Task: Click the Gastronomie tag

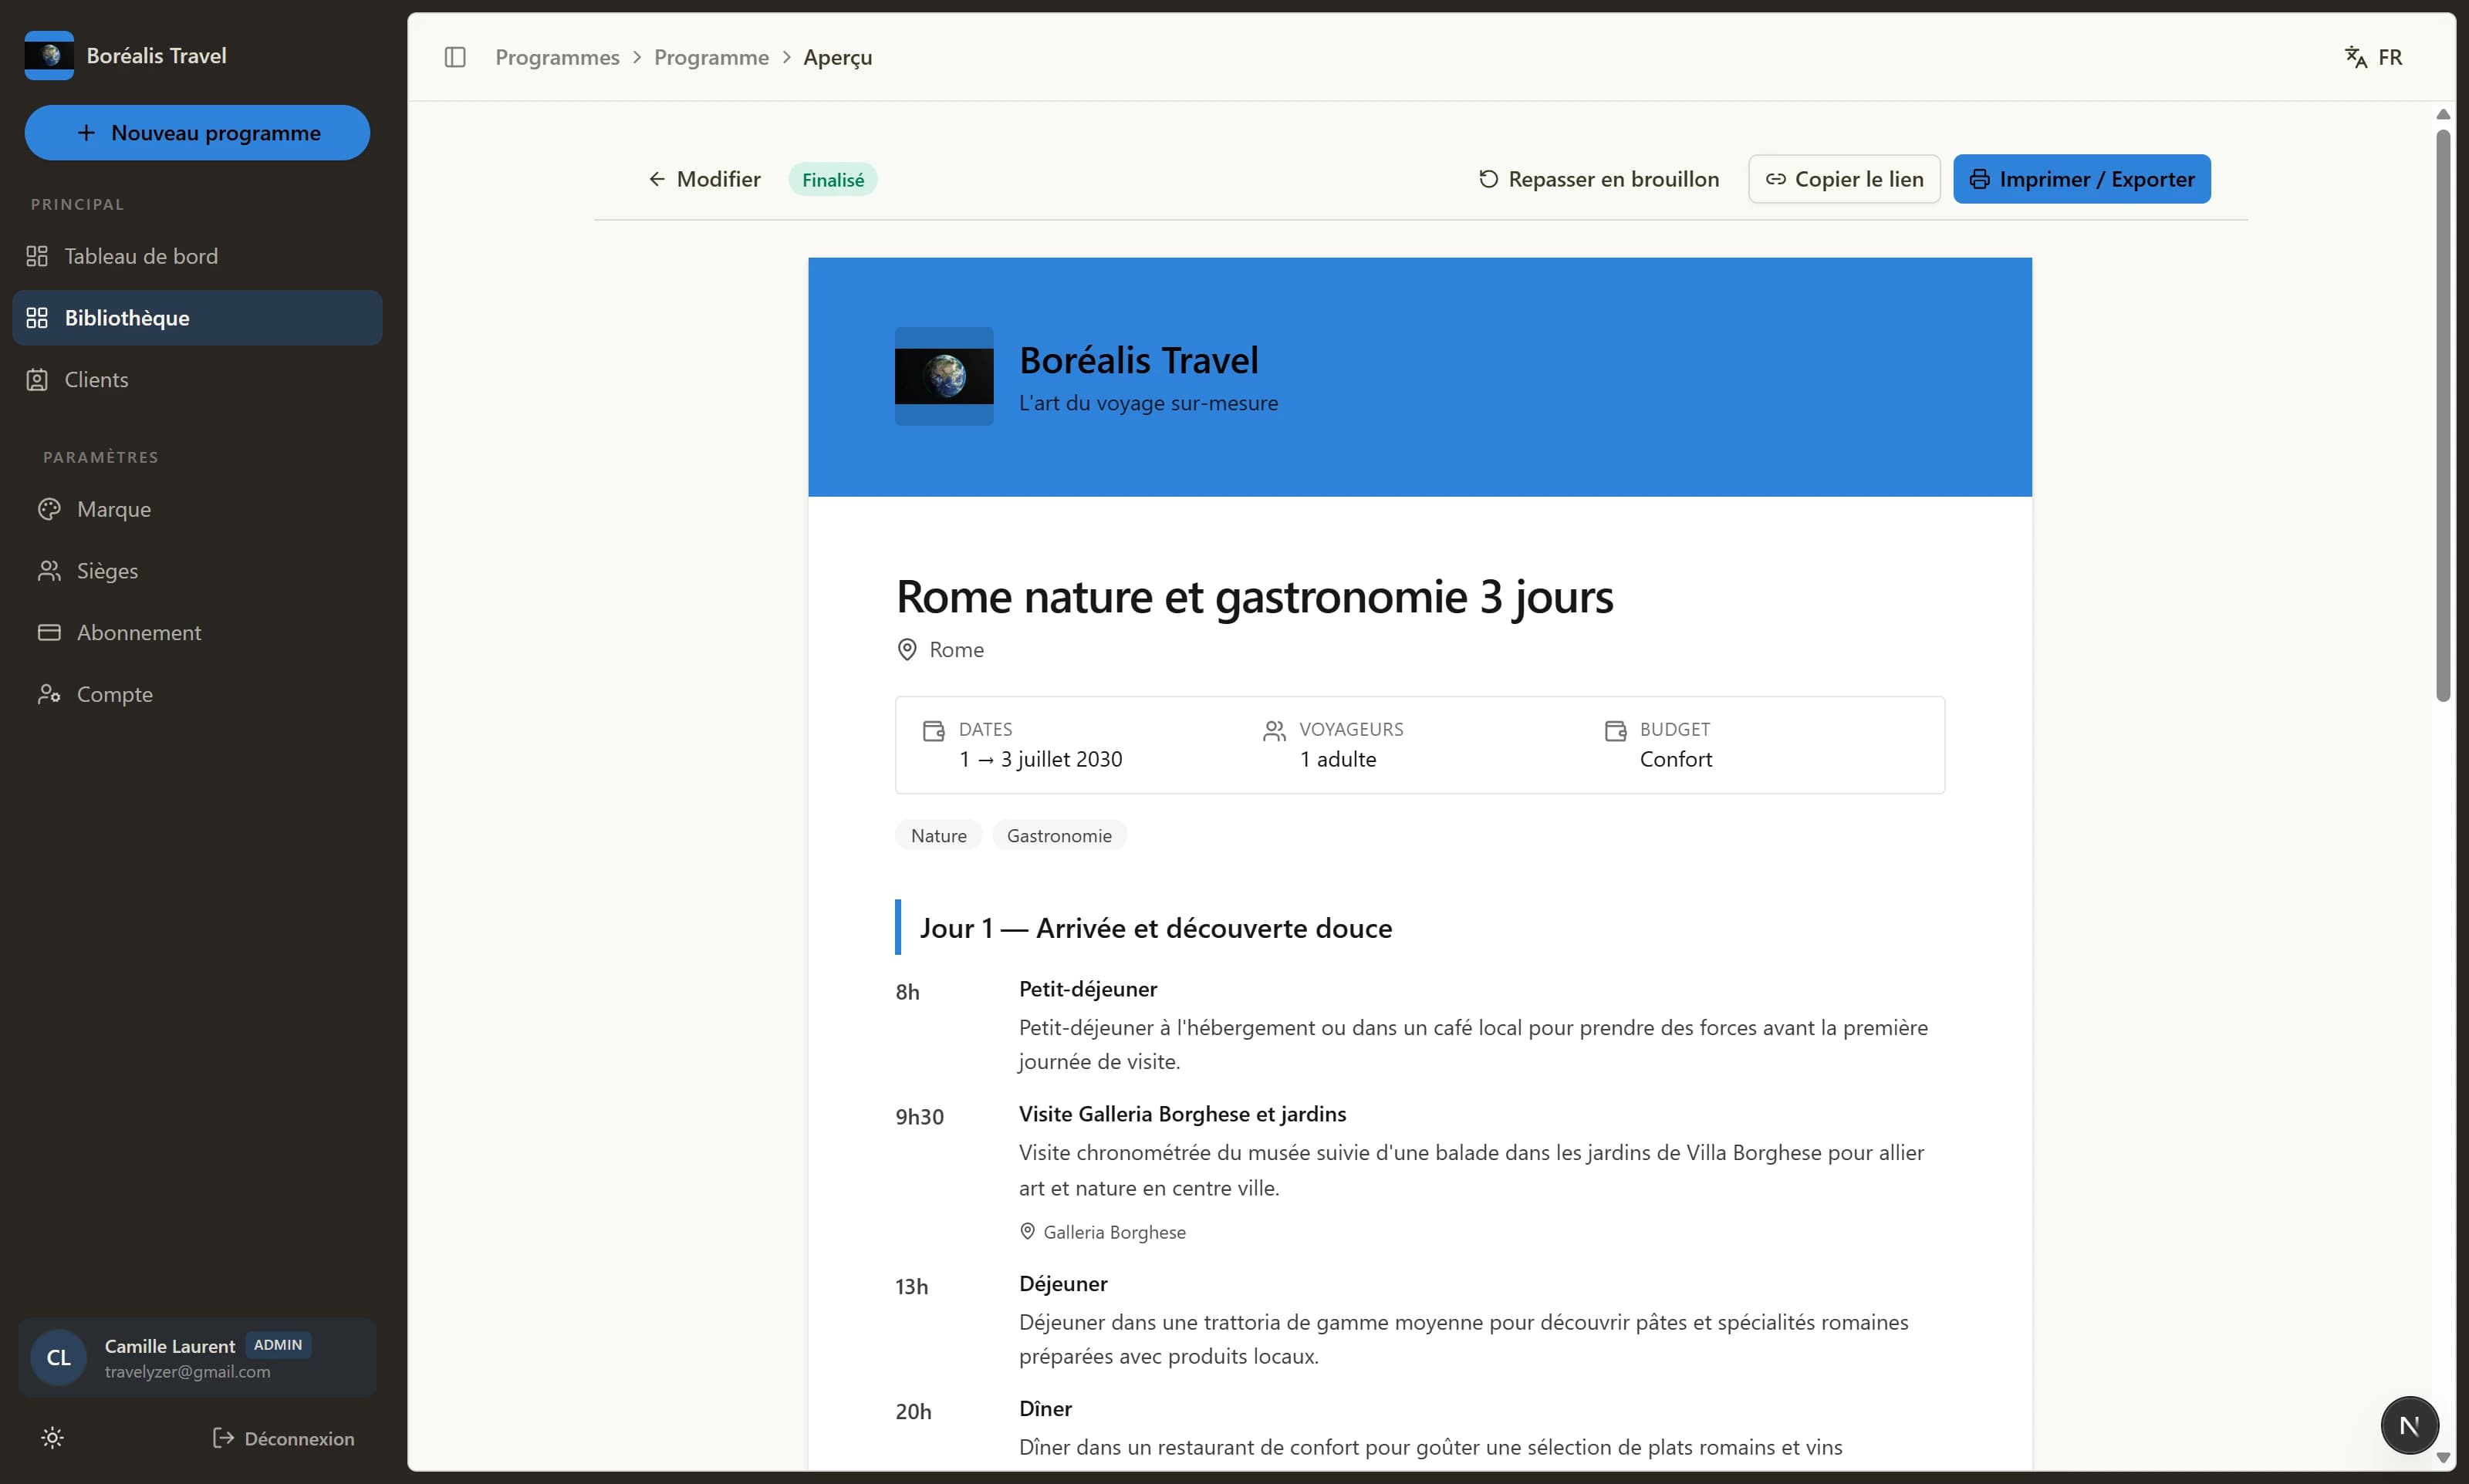Action: (1060, 836)
